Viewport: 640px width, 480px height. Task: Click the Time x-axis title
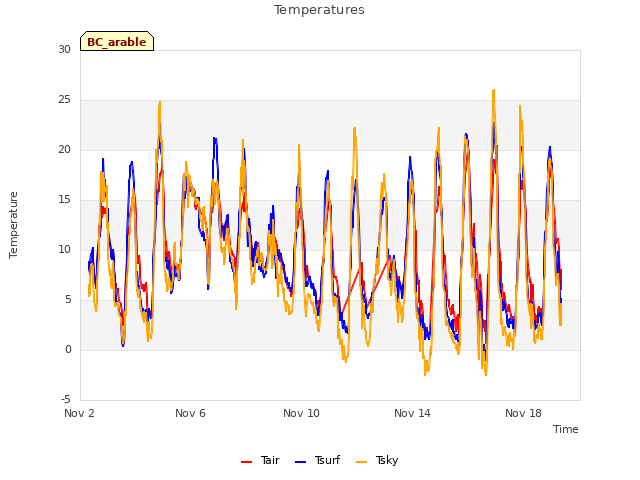[x=566, y=429]
